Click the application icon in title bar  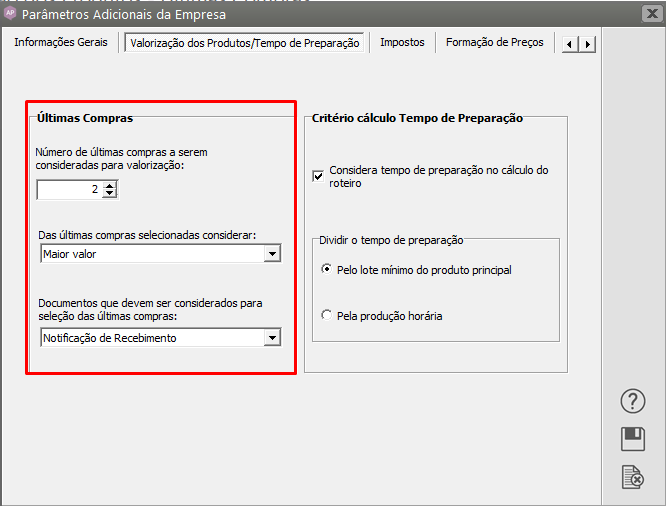(x=11, y=14)
